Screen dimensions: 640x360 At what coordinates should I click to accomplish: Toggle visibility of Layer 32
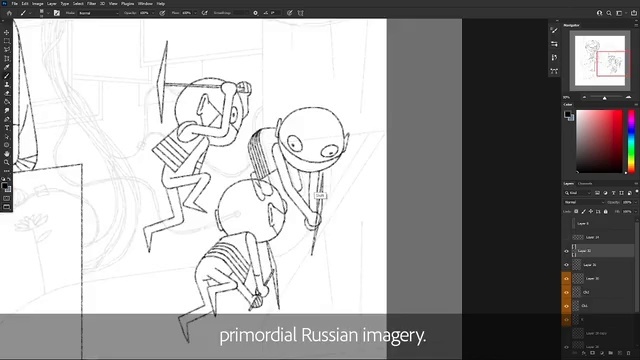(x=567, y=251)
